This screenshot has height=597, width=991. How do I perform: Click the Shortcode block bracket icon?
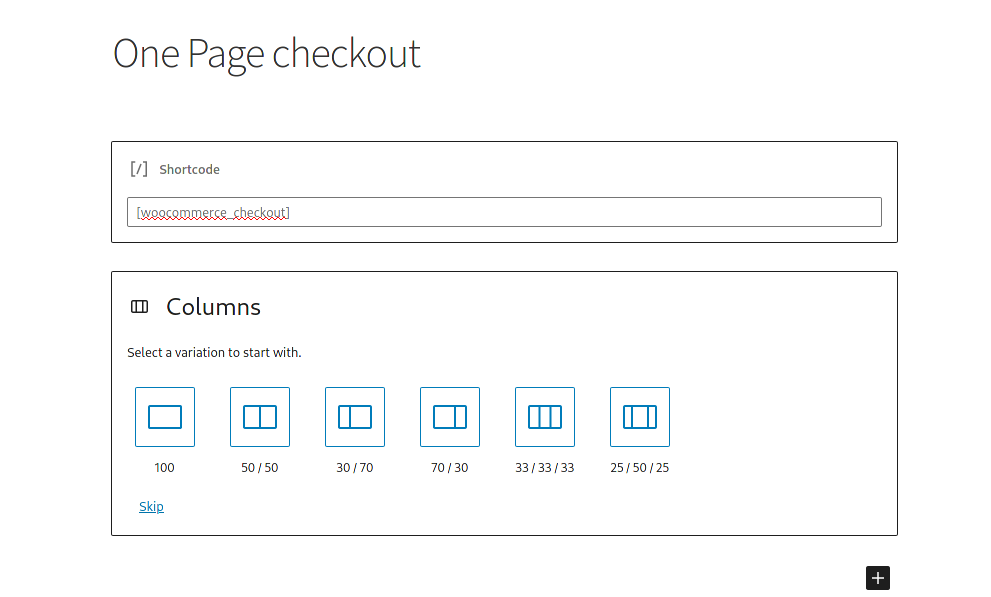pos(139,169)
